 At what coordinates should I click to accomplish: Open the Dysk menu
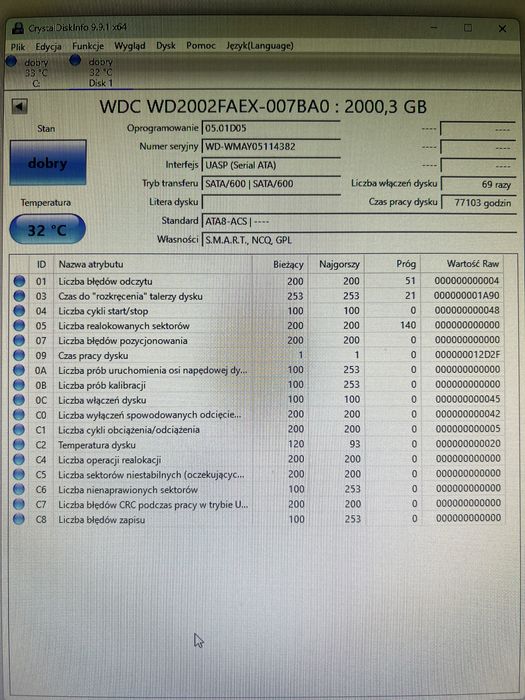[166, 46]
